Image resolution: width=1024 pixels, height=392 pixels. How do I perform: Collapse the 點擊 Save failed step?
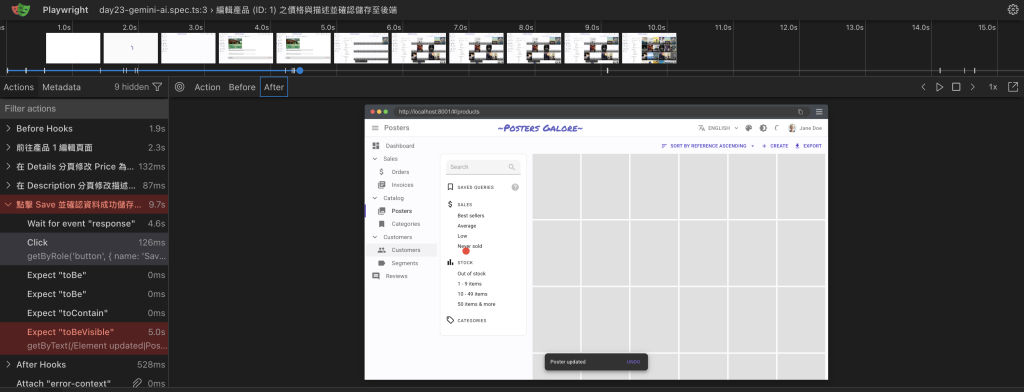(8, 204)
